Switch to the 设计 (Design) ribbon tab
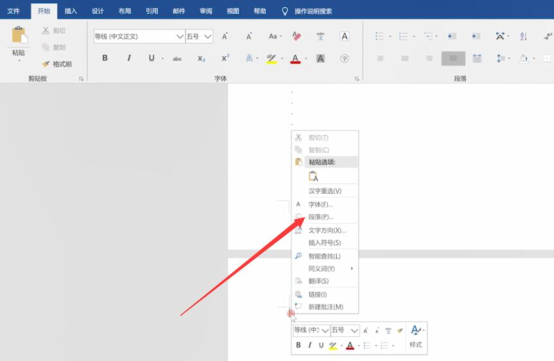 coord(98,11)
